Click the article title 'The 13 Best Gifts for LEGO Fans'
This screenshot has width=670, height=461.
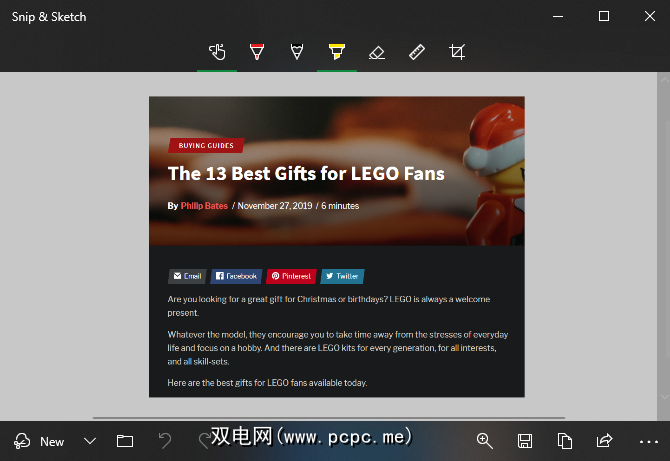pyautogui.click(x=306, y=173)
